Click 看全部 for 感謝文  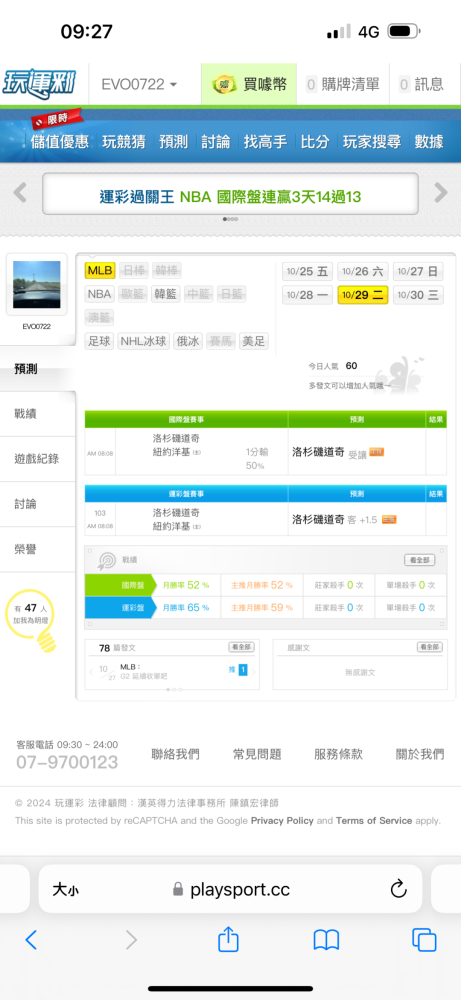tap(430, 647)
